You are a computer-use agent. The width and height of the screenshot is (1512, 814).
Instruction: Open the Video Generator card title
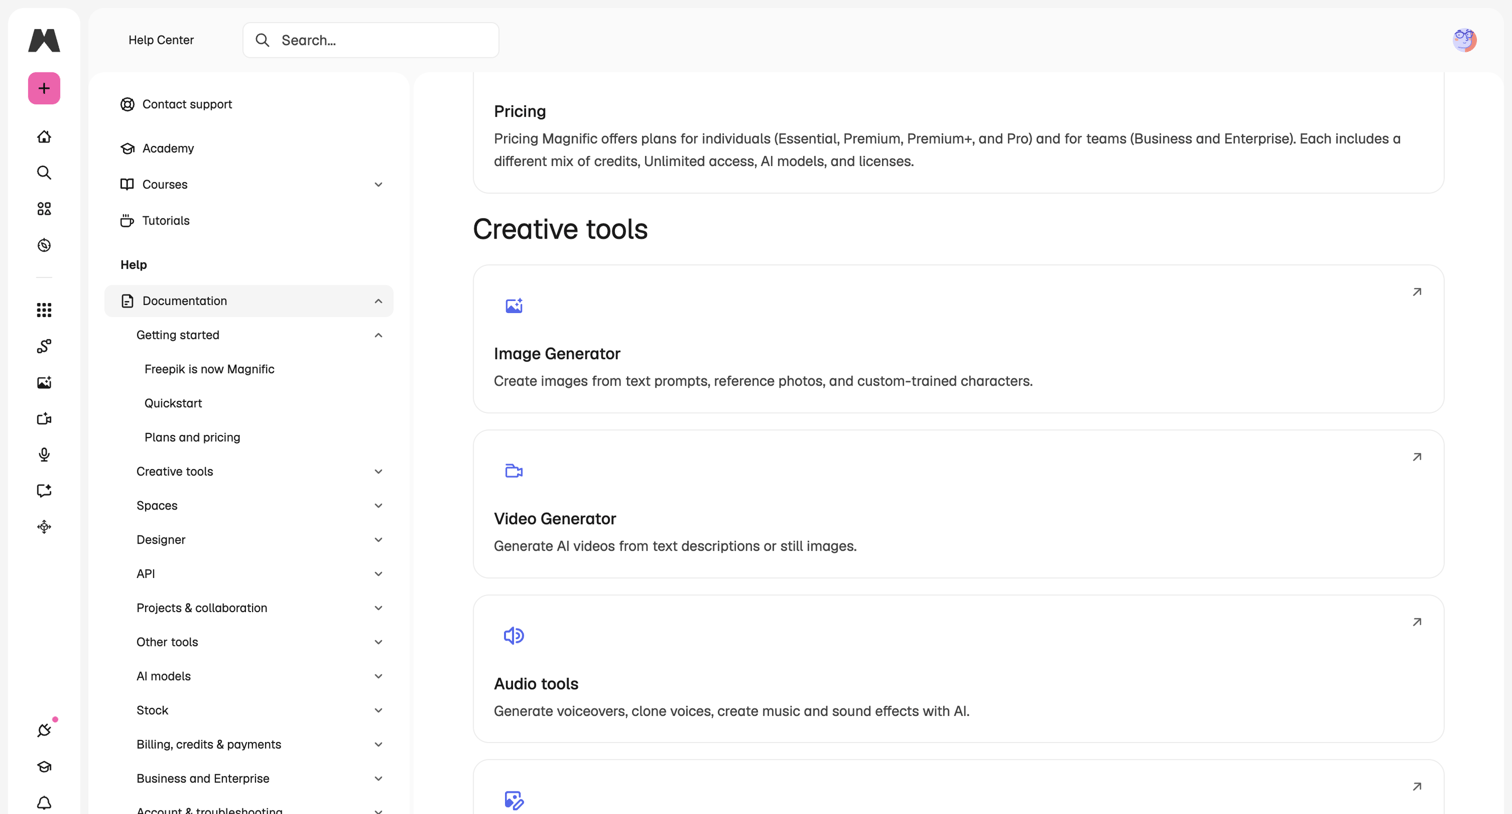pyautogui.click(x=555, y=519)
